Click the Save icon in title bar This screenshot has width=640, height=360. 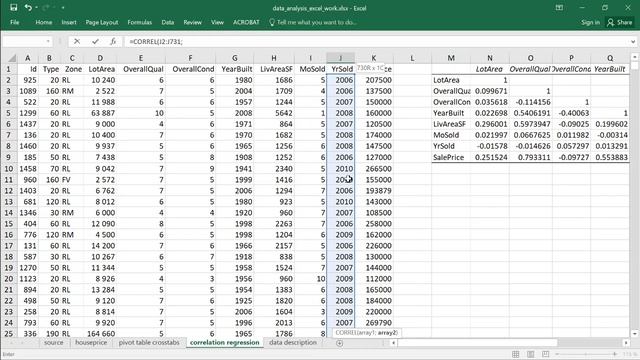[13, 7]
